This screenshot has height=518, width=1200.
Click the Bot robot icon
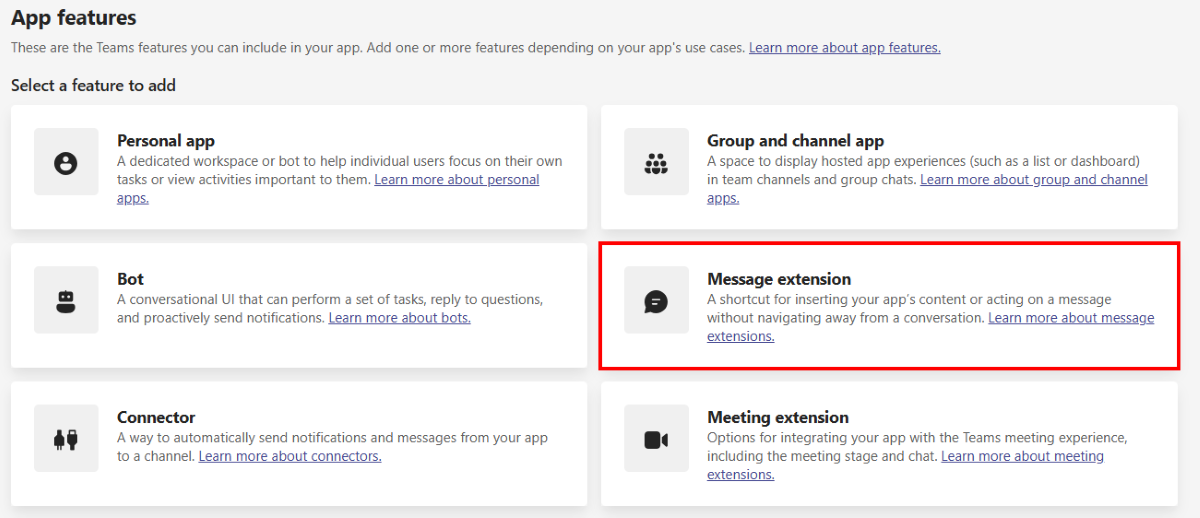[66, 300]
